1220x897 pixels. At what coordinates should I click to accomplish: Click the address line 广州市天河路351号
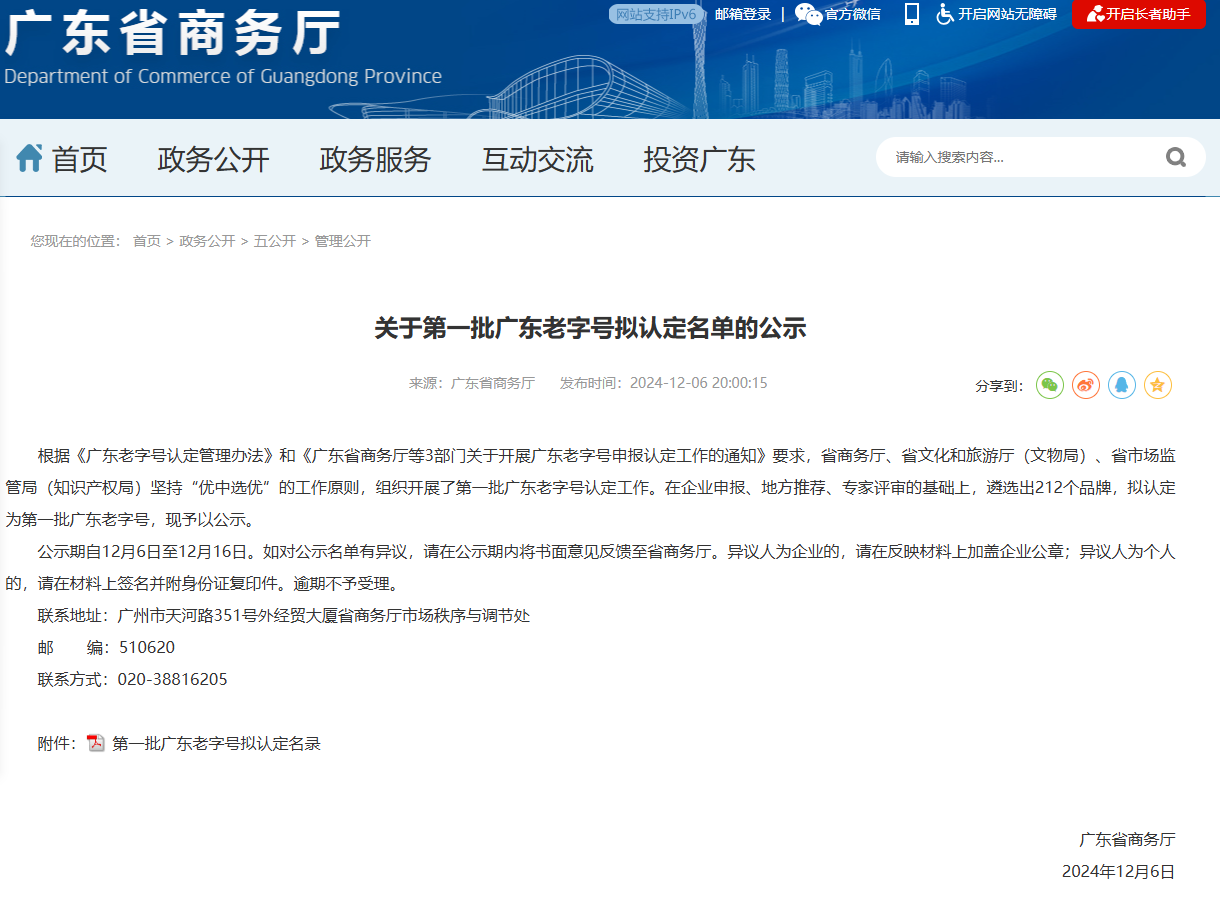pos(189,616)
